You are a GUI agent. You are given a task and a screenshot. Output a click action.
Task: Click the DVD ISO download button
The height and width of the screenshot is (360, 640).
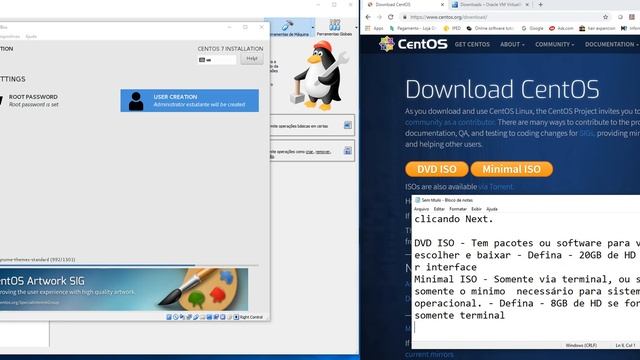click(437, 169)
